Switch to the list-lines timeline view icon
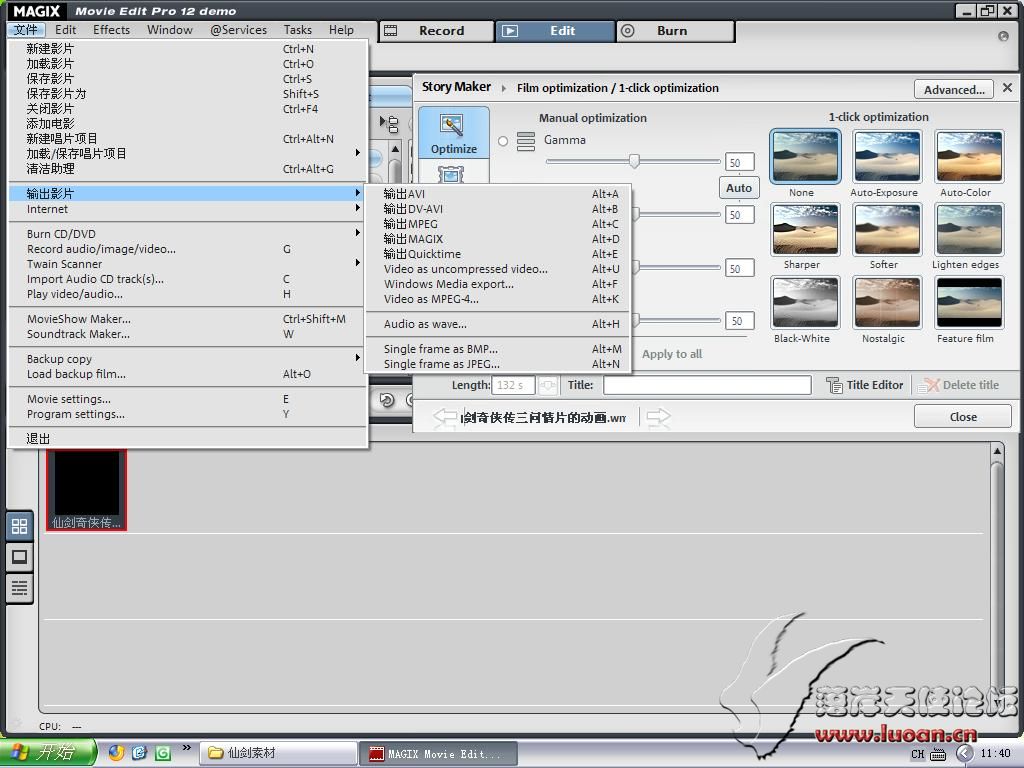The image size is (1024, 768). point(20,588)
